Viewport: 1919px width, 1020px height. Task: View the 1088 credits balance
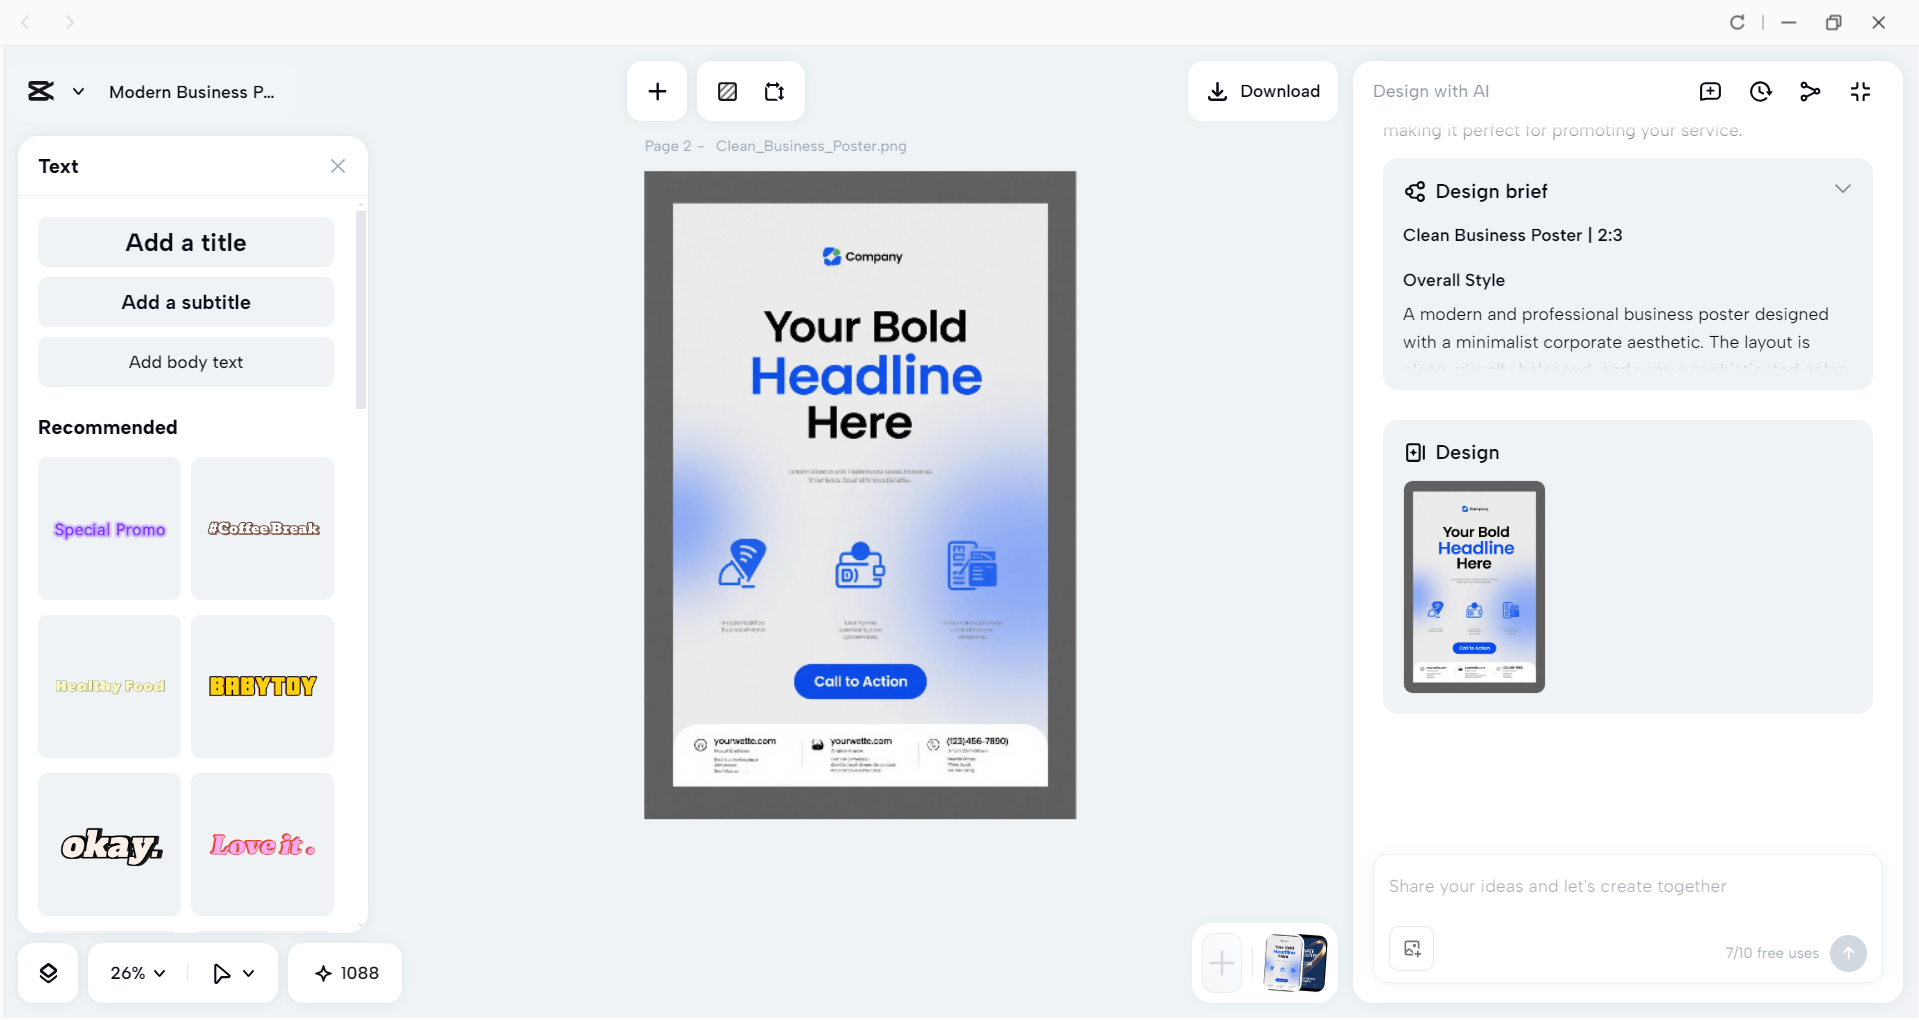[x=346, y=973]
